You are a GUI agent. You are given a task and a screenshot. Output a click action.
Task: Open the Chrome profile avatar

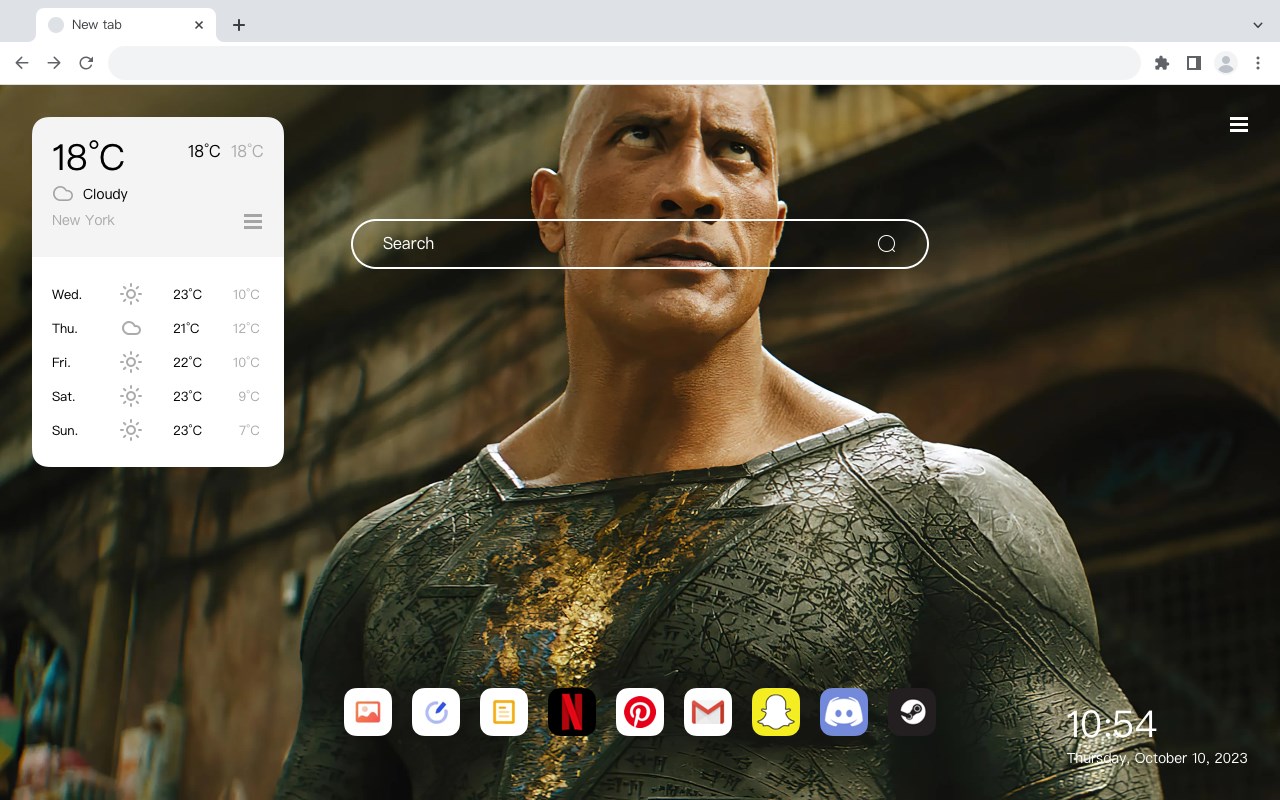click(1226, 63)
